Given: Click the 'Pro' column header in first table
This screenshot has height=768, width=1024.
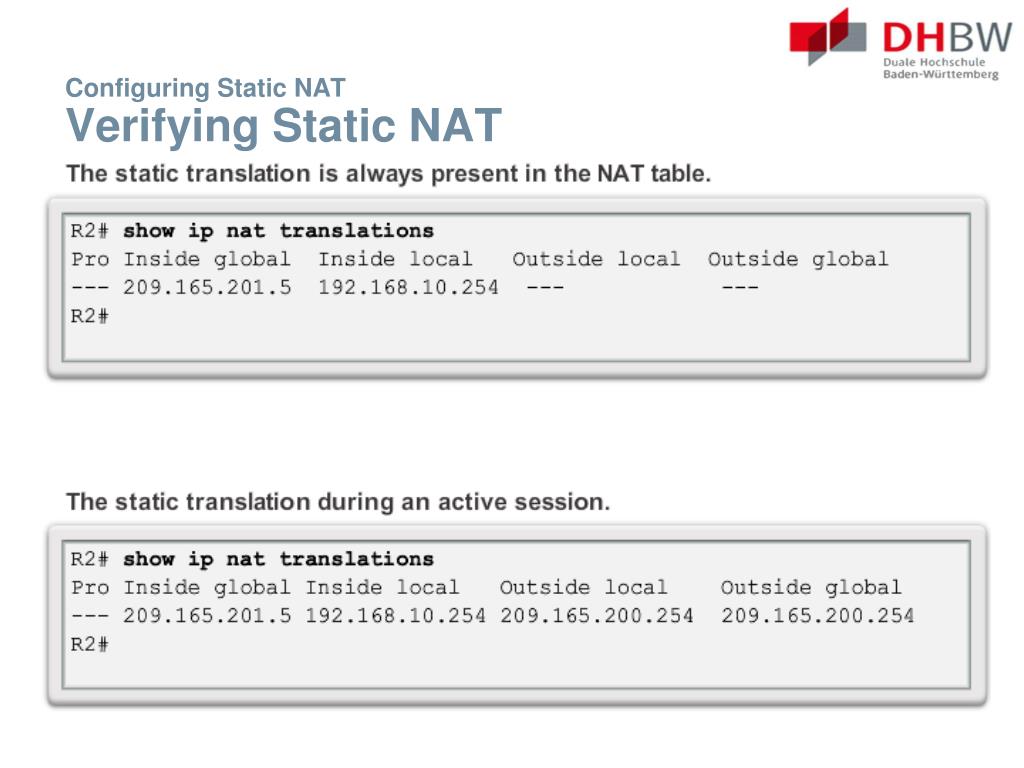Looking at the screenshot, I should pos(90,259).
